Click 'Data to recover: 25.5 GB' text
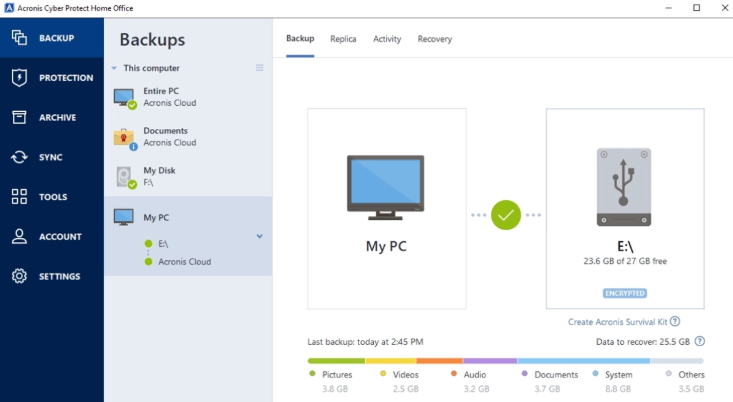This screenshot has width=733, height=402. [643, 342]
